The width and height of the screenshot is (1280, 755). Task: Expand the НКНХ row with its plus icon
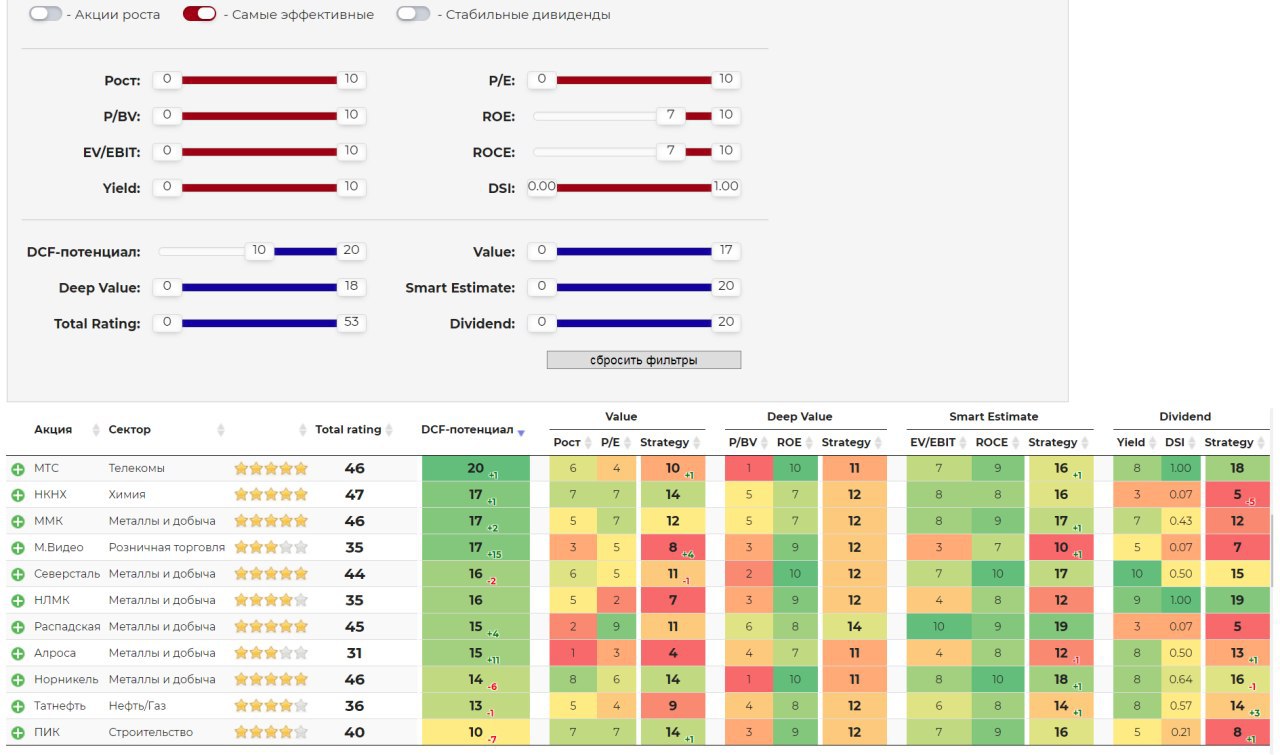pyautogui.click(x=18, y=495)
